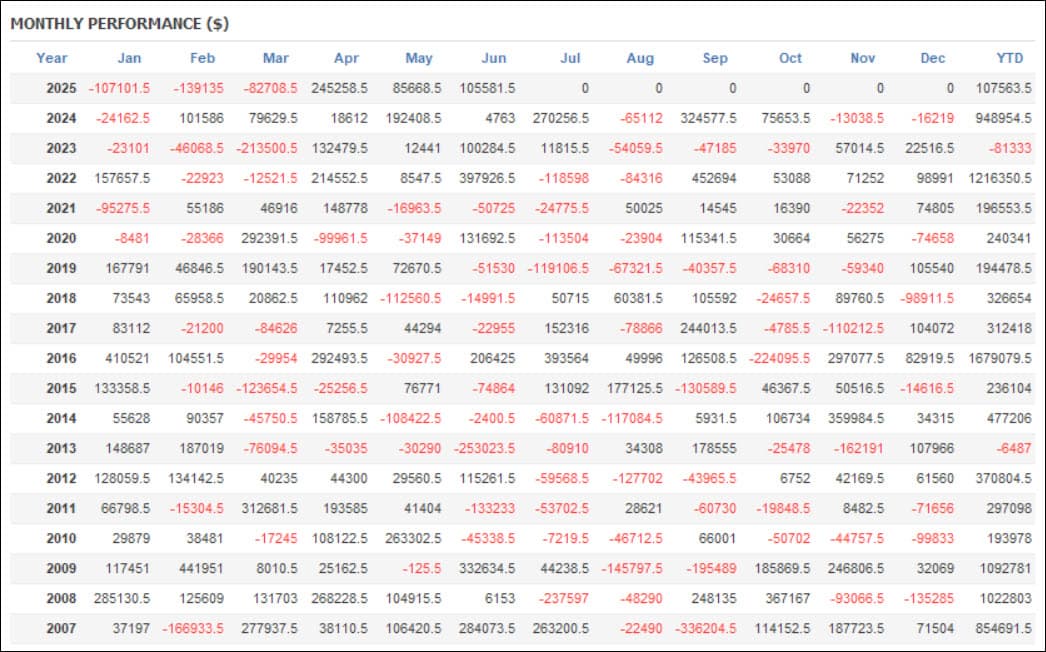Click the 1216350.5 YTD total for 2022
Image resolution: width=1046 pixels, height=652 pixels.
(x=1000, y=178)
